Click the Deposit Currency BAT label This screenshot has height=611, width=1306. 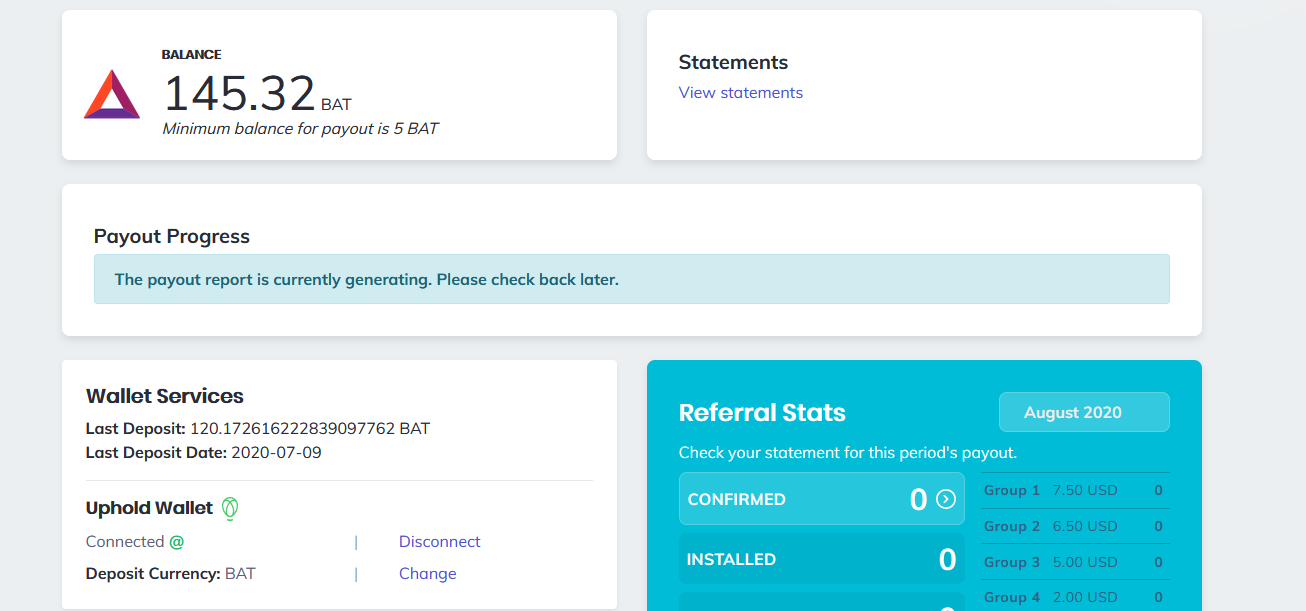point(171,574)
